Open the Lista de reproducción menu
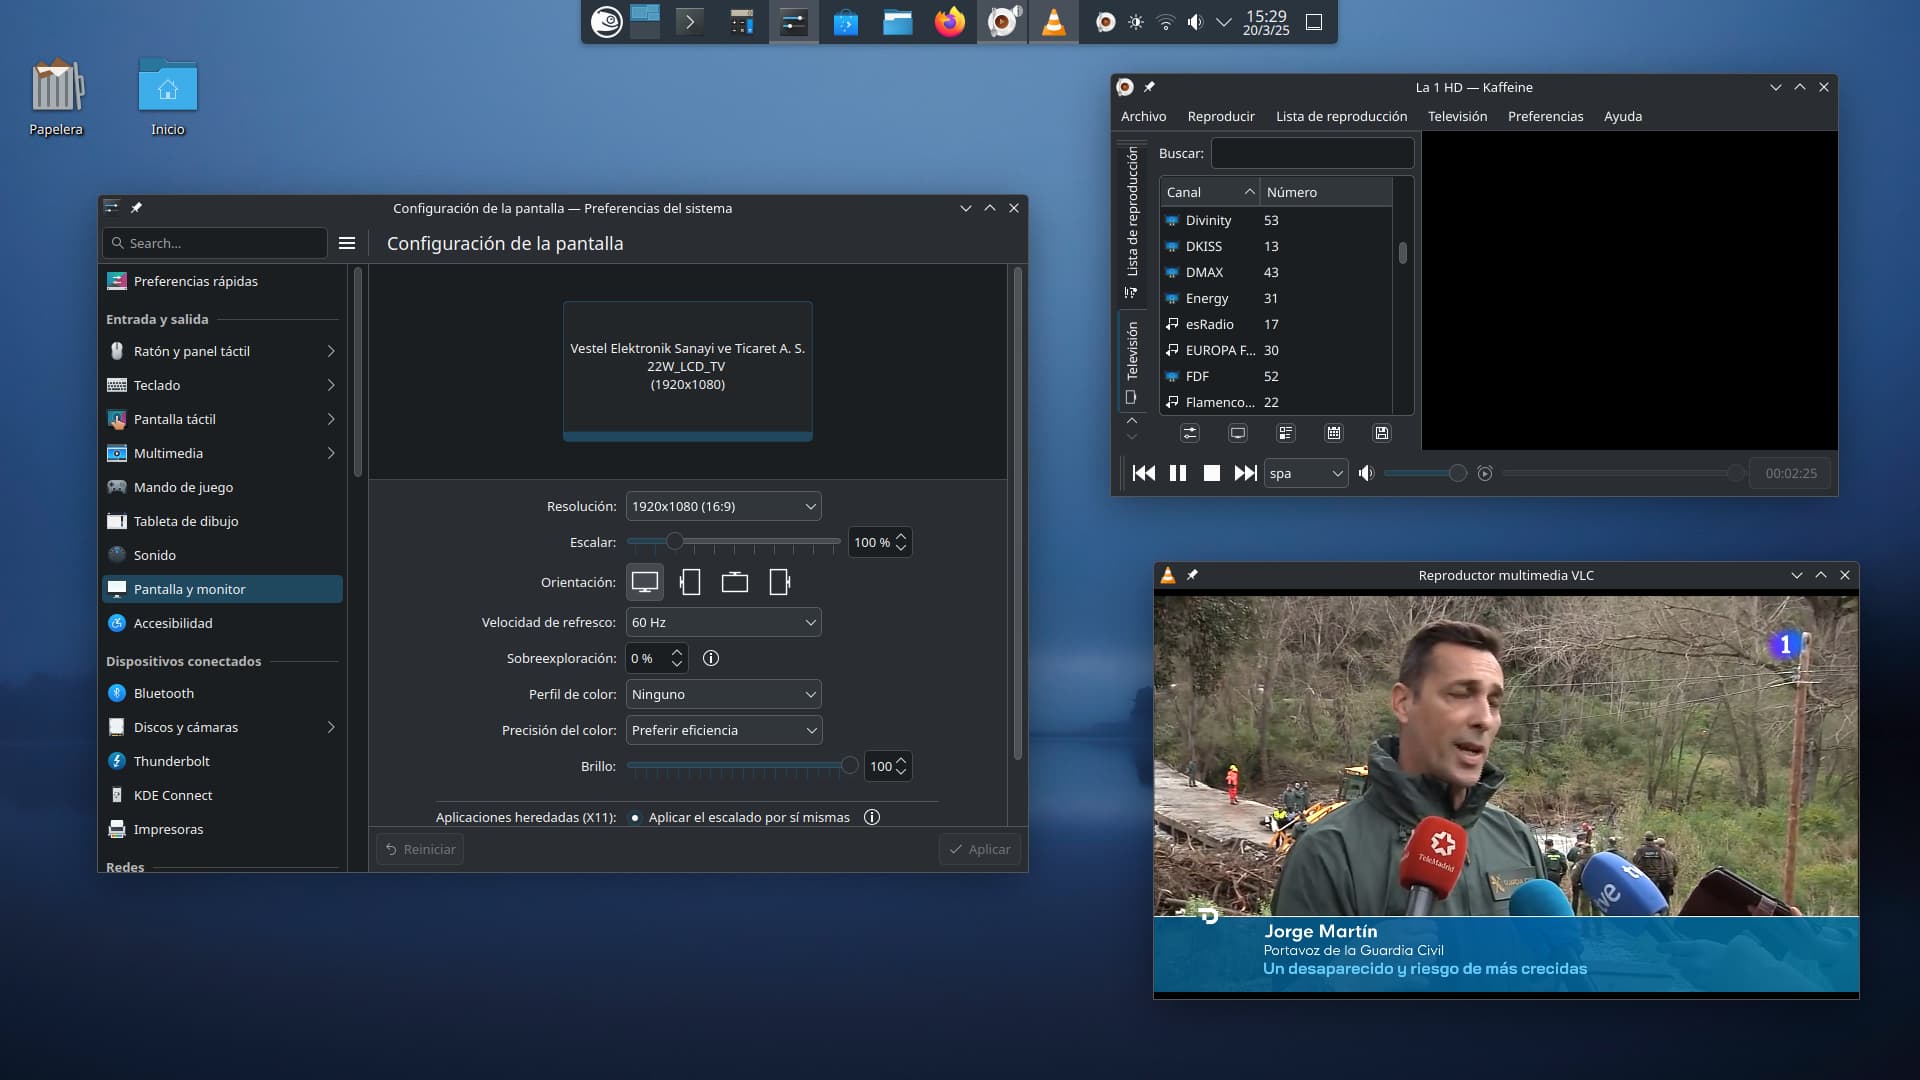Viewport: 1920px width, 1080px height. click(x=1341, y=116)
